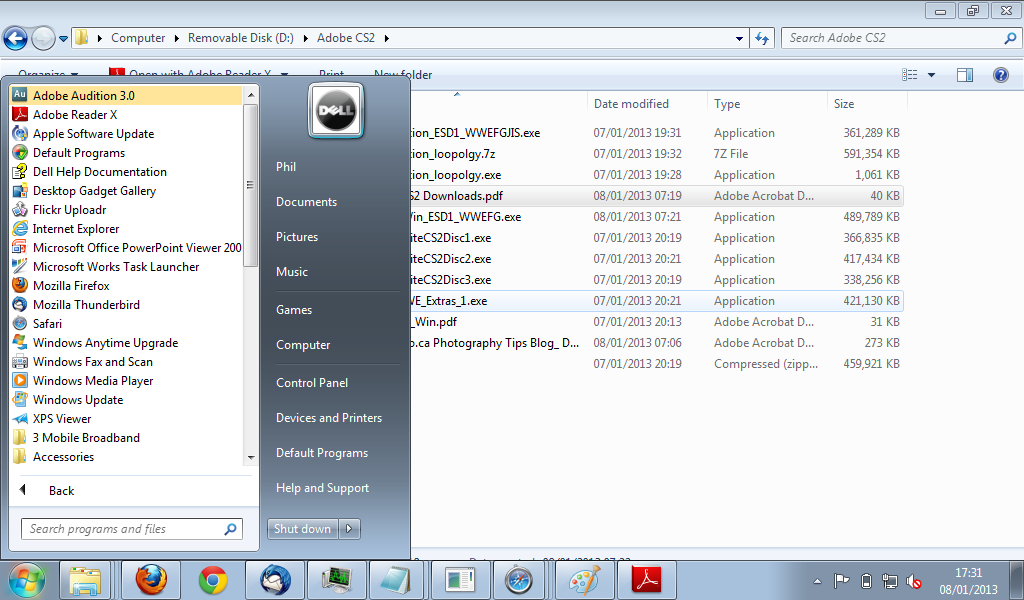Open Pictures from the Start menu
This screenshot has width=1024, height=600.
pyautogui.click(x=297, y=237)
